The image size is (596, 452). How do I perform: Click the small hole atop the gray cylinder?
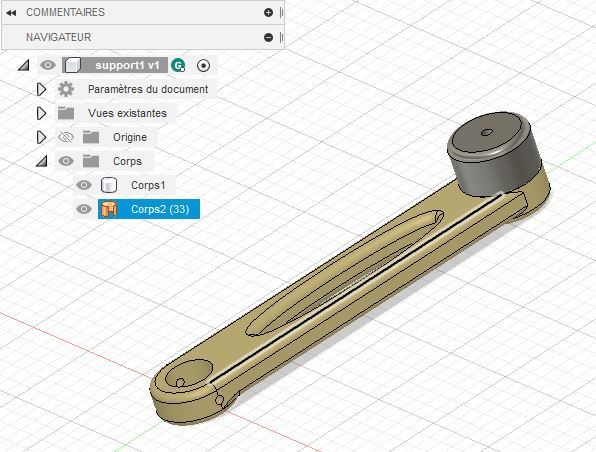click(487, 132)
